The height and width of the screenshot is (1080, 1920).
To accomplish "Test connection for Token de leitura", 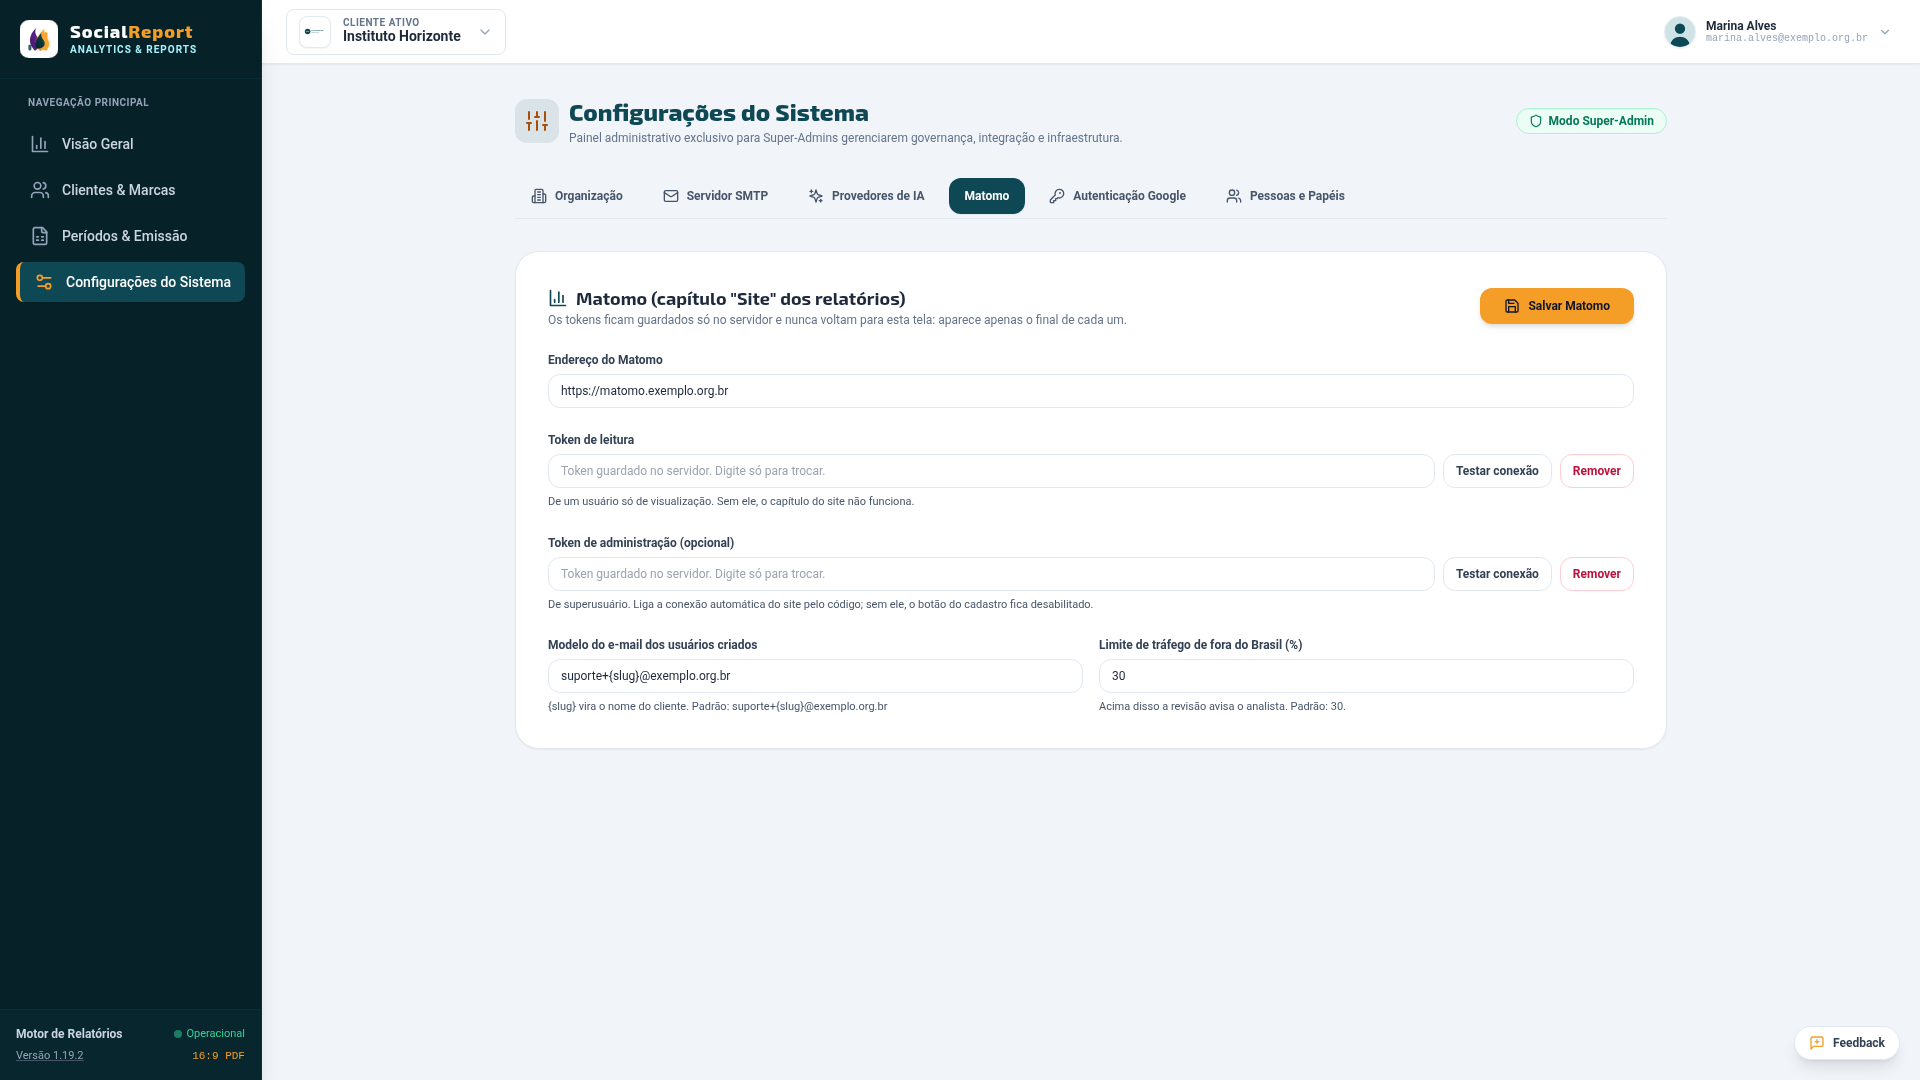I will pyautogui.click(x=1497, y=471).
